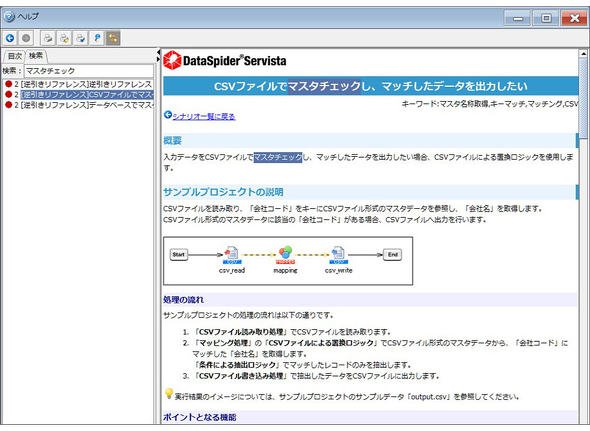Open result [逆引きリファレンス]データベースでマス…

click(87, 105)
